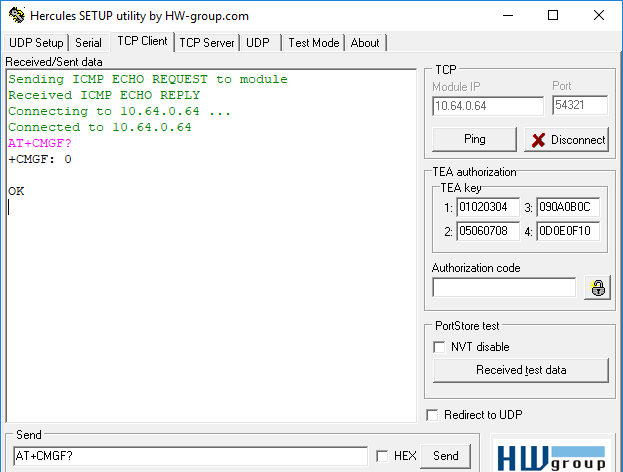Click the Received test data button
Screen dimensions: 623x472
pos(521,370)
